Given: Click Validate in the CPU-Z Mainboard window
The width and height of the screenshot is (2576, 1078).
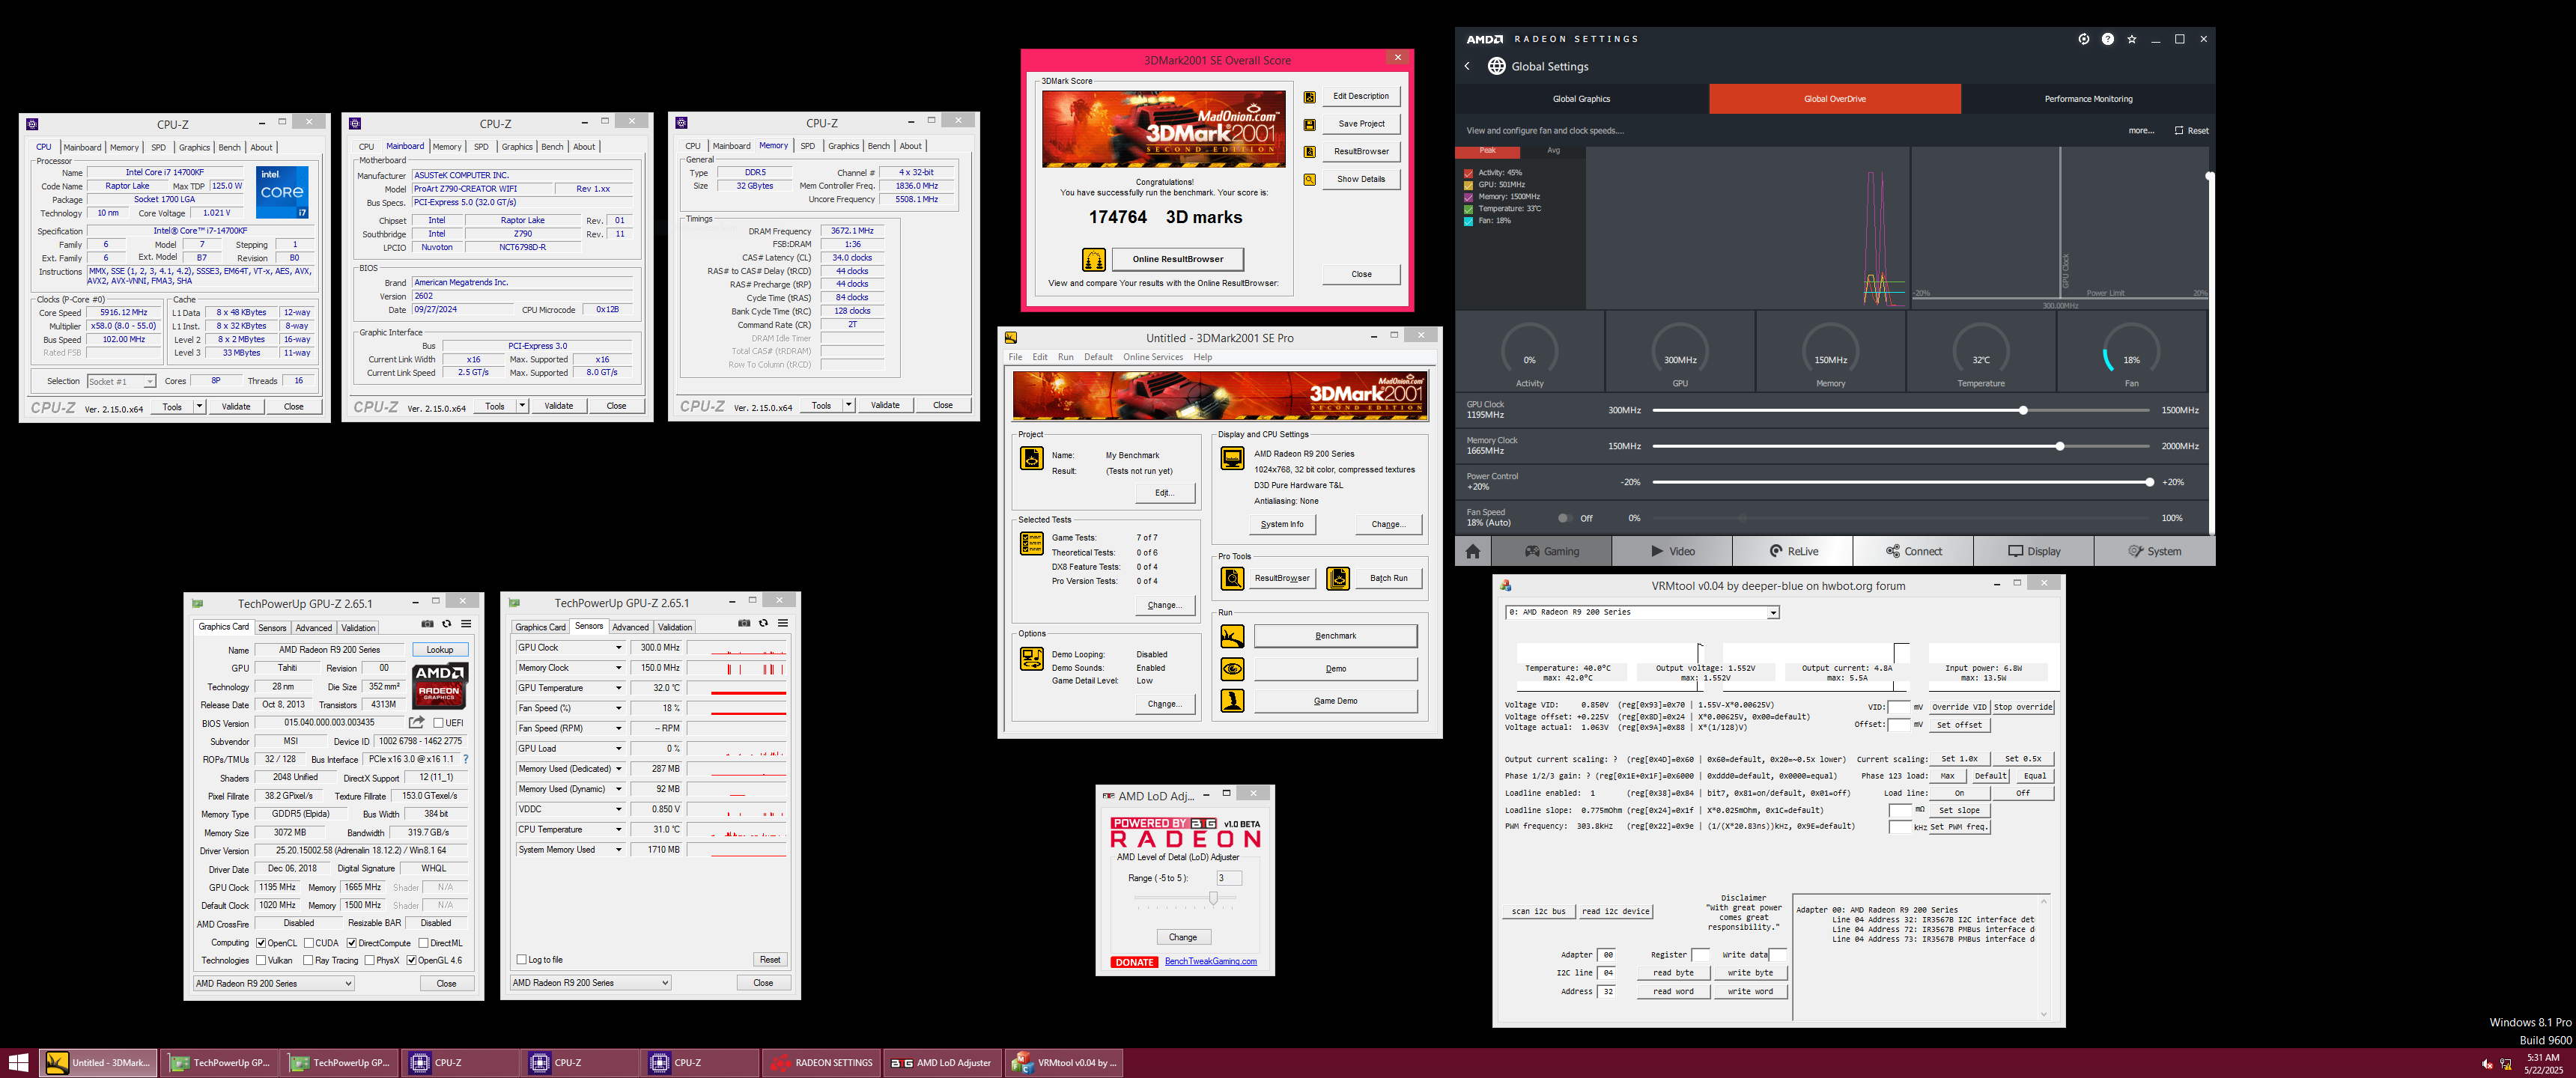Looking at the screenshot, I should pyautogui.click(x=559, y=406).
